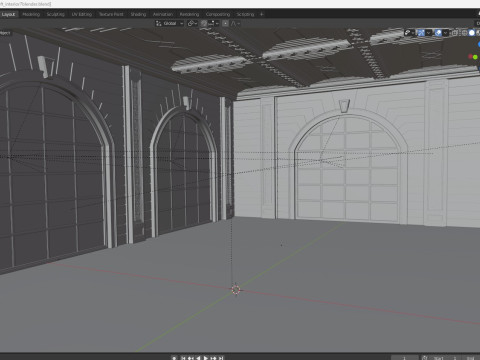
Task: Switch to the Scripting workspace tab
Action: coord(245,14)
